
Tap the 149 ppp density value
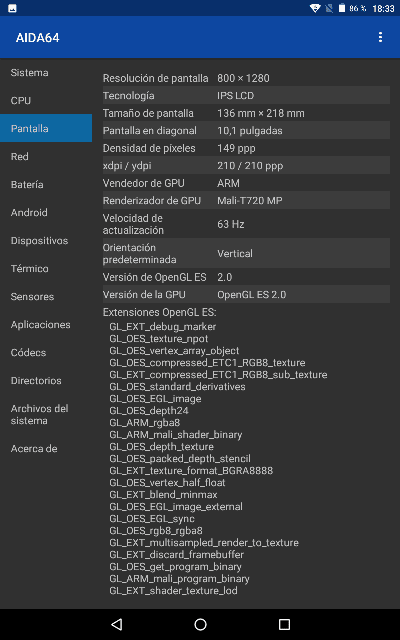236,148
